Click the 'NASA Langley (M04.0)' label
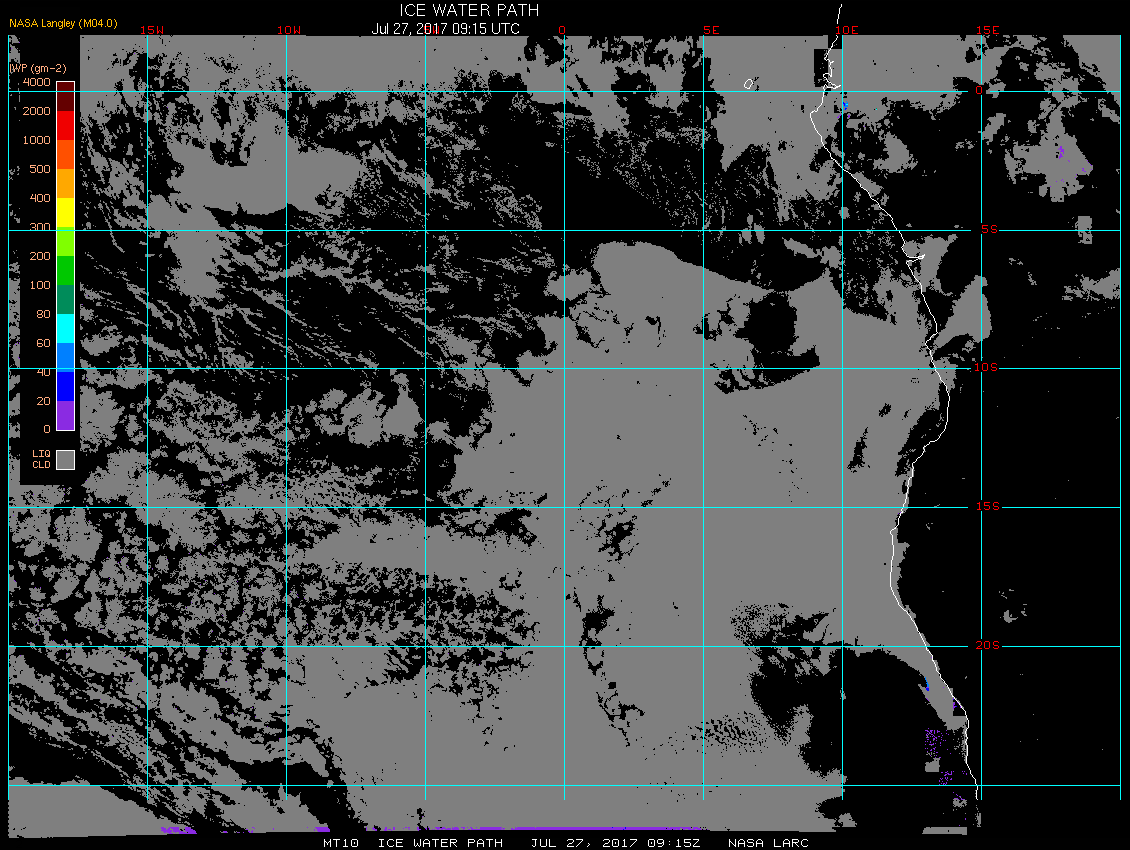1130x850 pixels. (x=63, y=23)
